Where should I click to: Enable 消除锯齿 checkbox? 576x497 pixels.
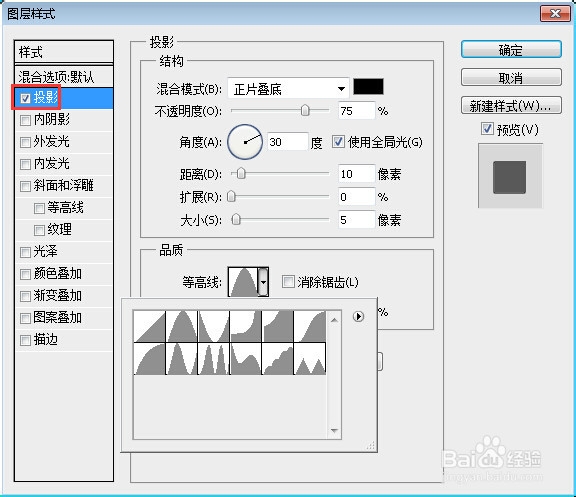tap(288, 282)
